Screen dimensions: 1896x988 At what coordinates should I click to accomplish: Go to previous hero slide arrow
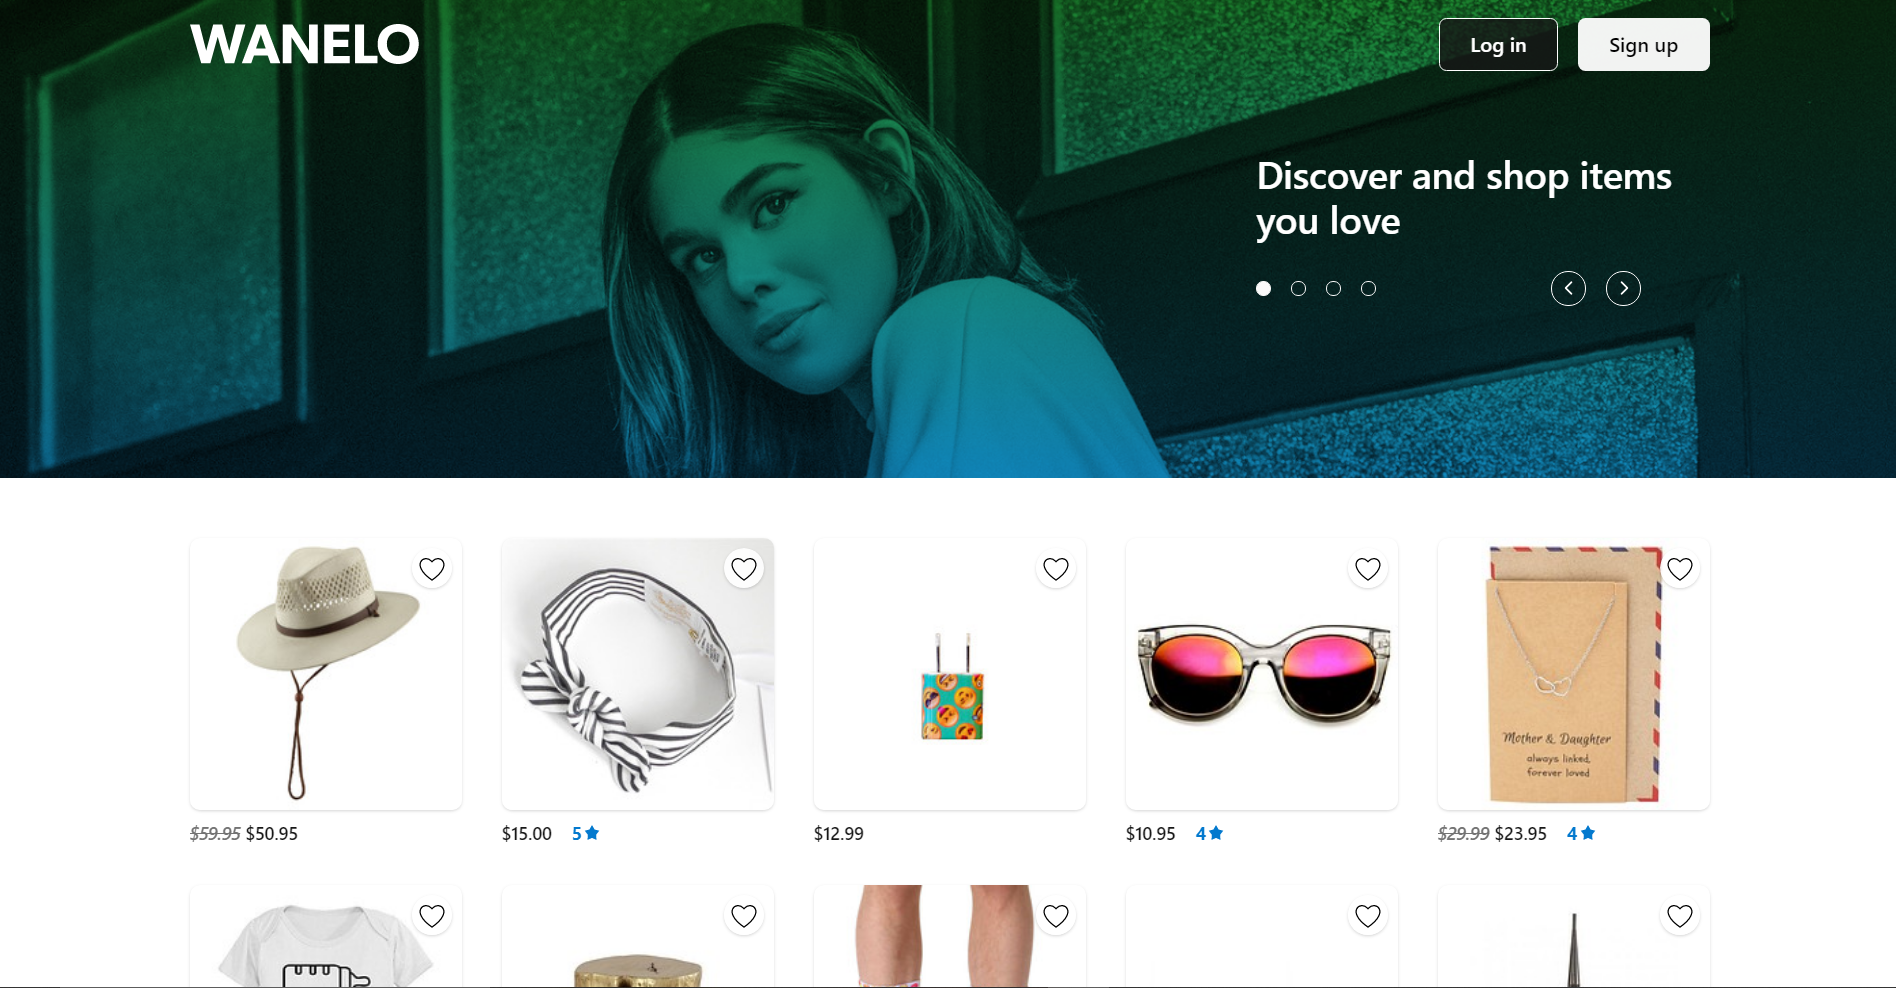click(x=1568, y=289)
